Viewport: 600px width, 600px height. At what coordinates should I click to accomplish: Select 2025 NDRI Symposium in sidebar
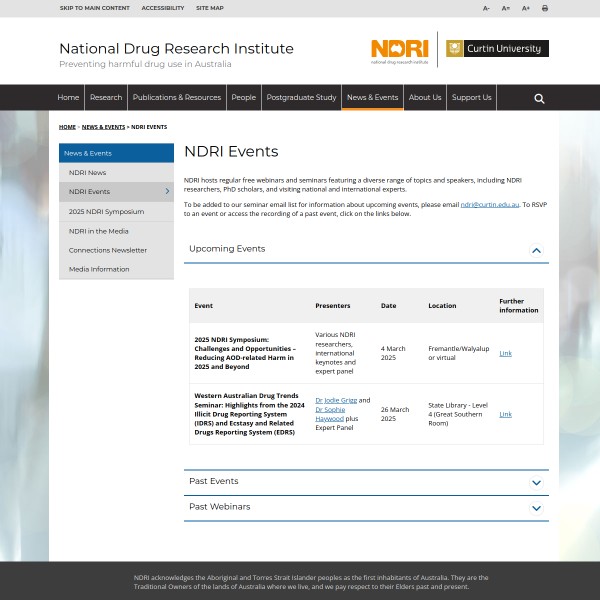[x=106, y=211]
